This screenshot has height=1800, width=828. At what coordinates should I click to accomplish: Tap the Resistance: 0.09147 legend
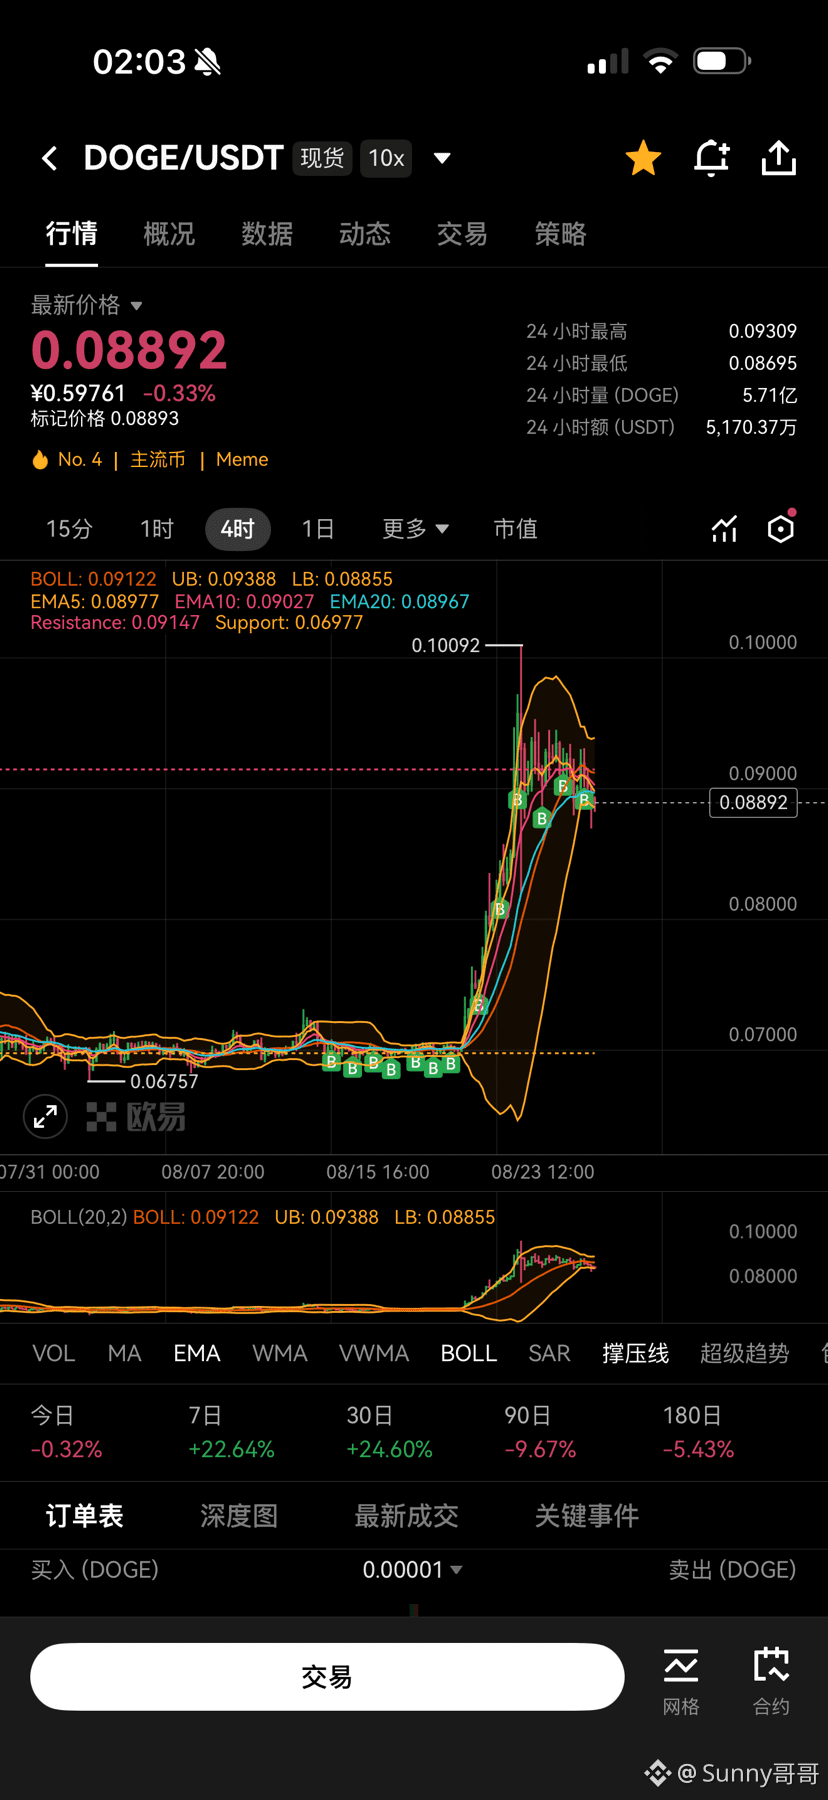tap(115, 623)
